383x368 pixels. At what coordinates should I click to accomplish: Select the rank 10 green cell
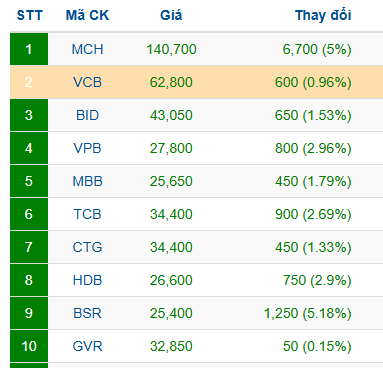[29, 346]
